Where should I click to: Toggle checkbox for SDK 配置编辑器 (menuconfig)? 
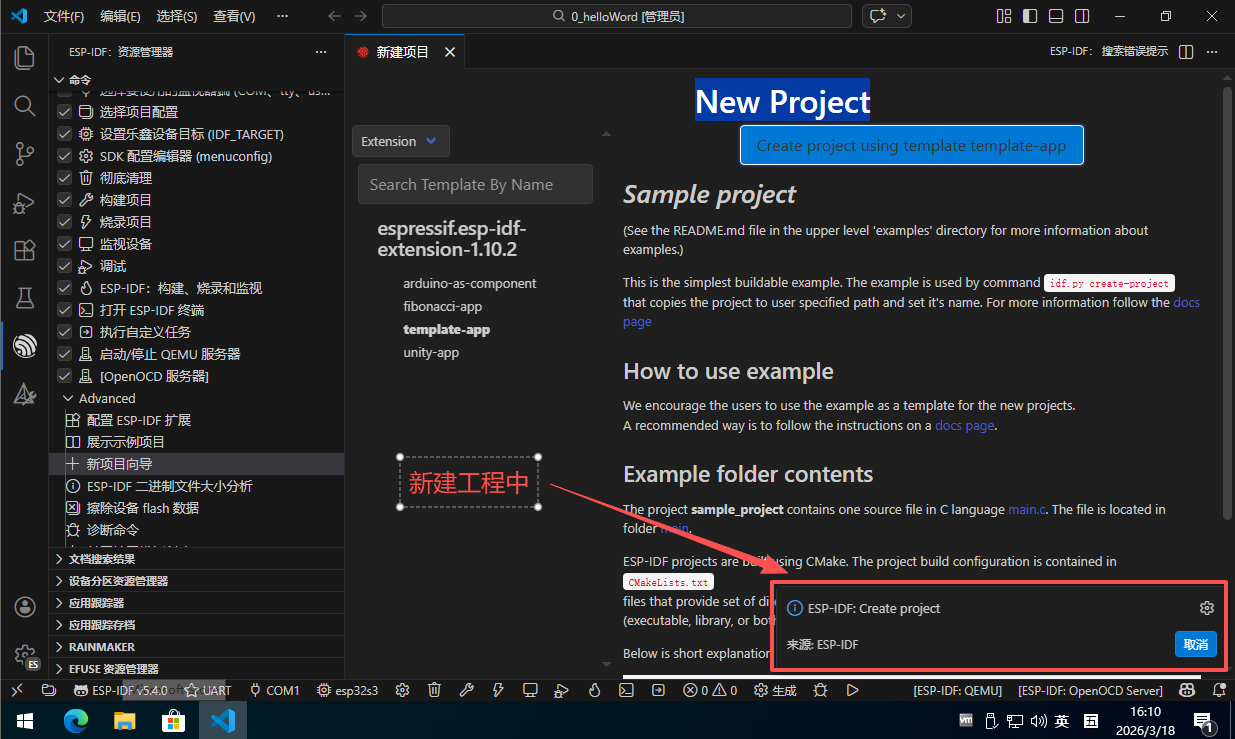(x=65, y=156)
